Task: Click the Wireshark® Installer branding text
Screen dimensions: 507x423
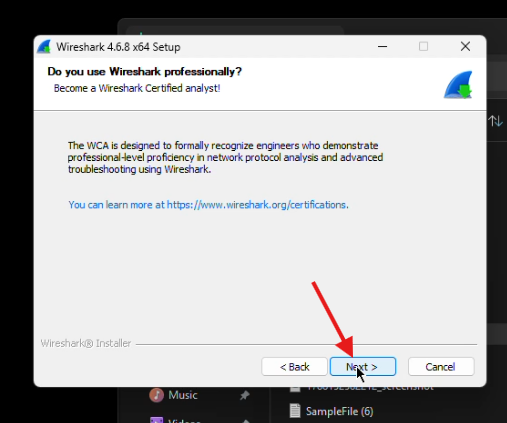Action: tap(86, 343)
